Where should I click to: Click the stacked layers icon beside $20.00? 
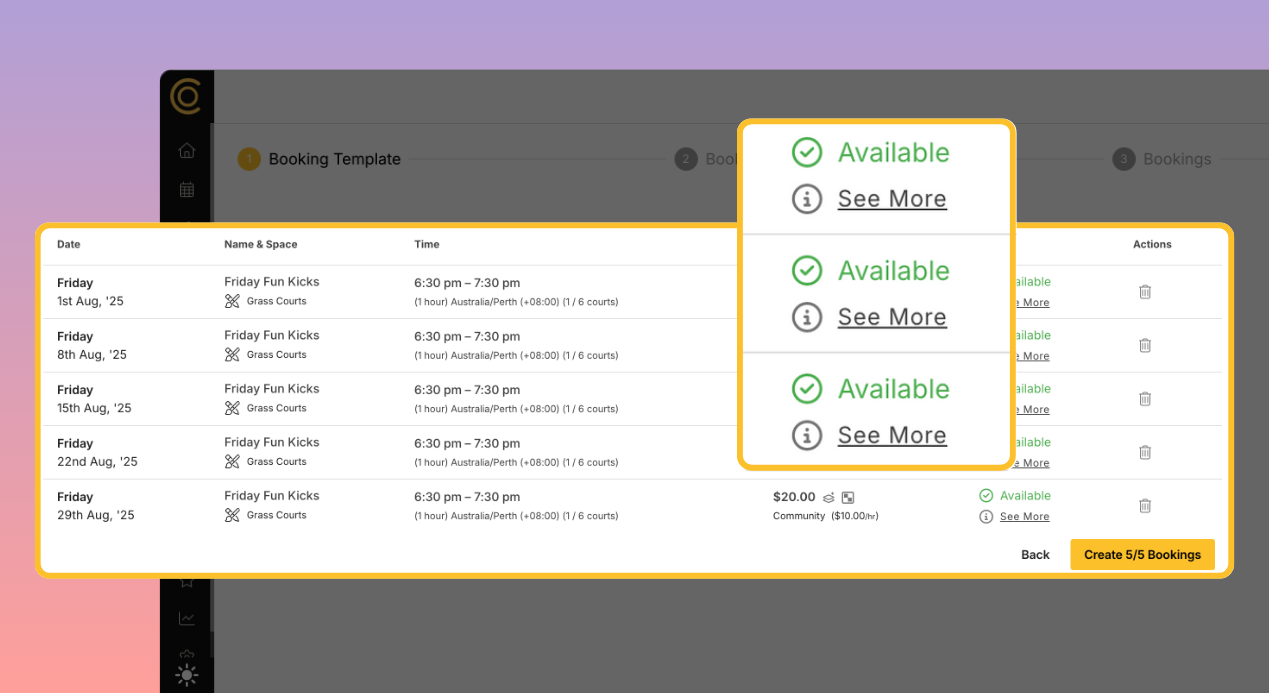click(x=828, y=497)
